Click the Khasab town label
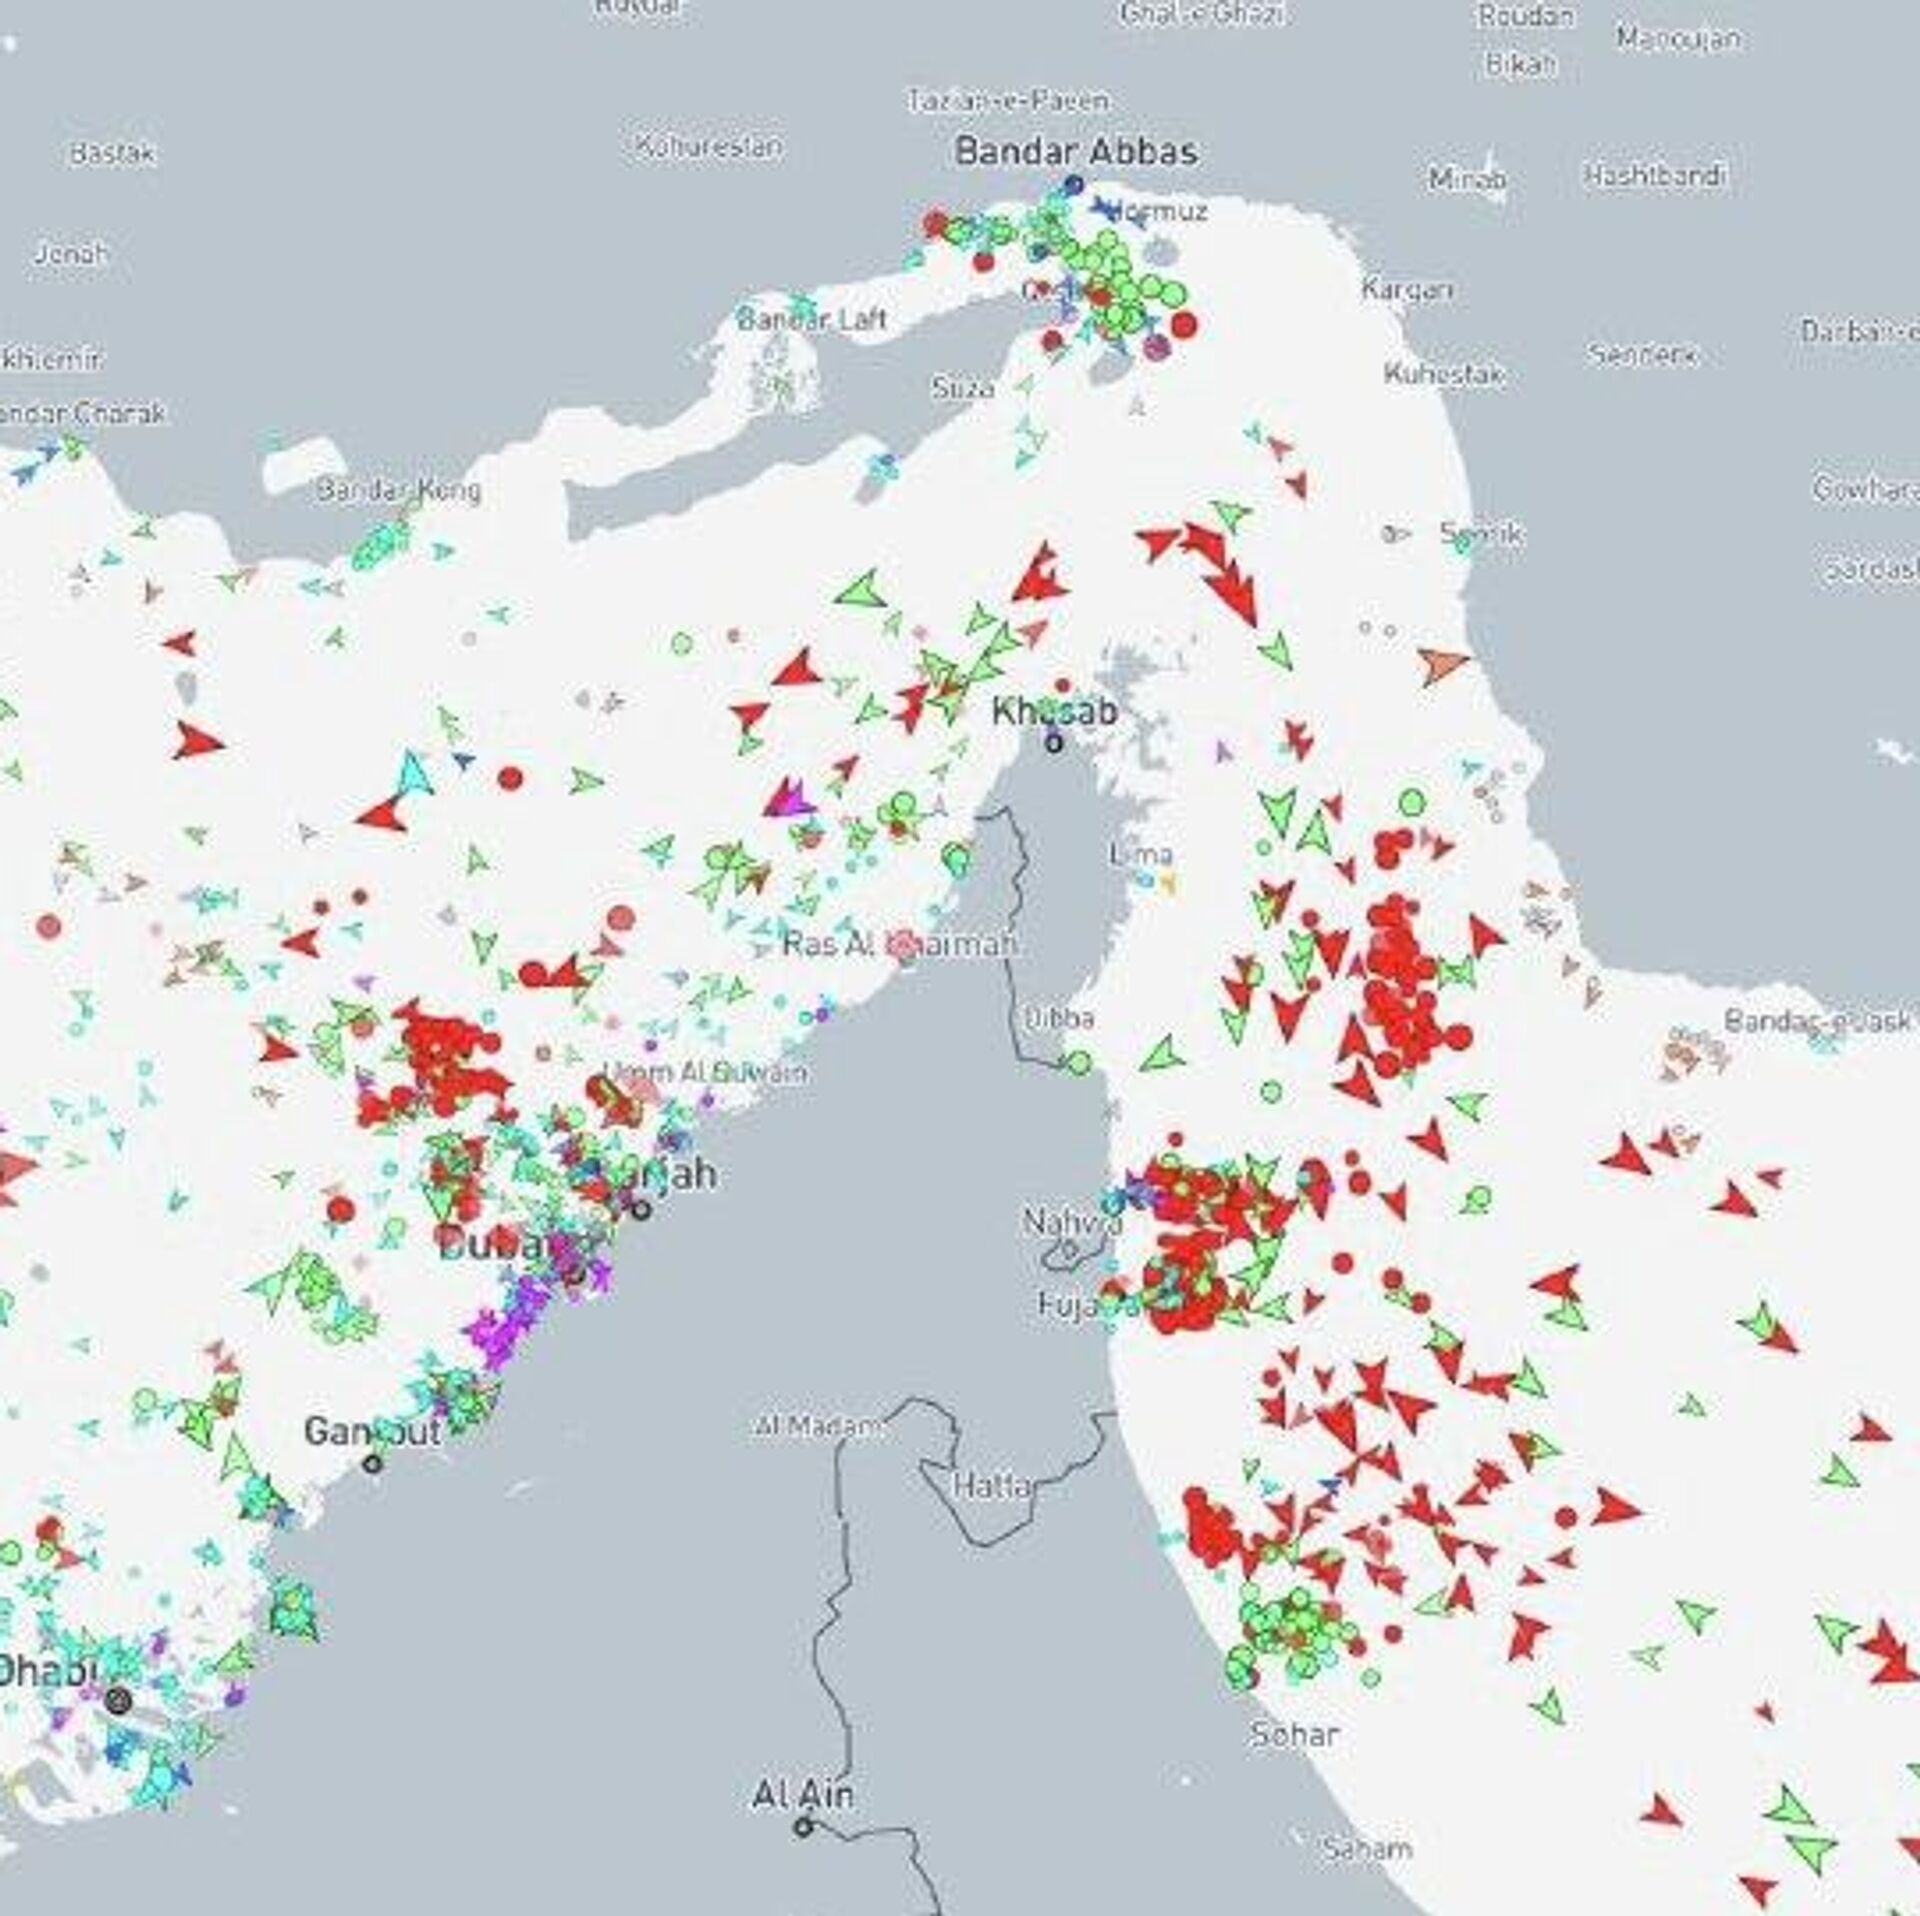Viewport: 1920px width, 1916px height. pyautogui.click(x=1054, y=712)
